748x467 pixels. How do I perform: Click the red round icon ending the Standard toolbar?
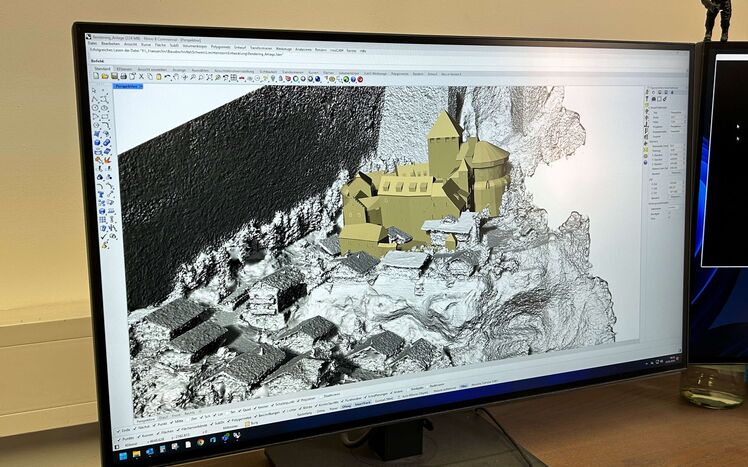360,80
